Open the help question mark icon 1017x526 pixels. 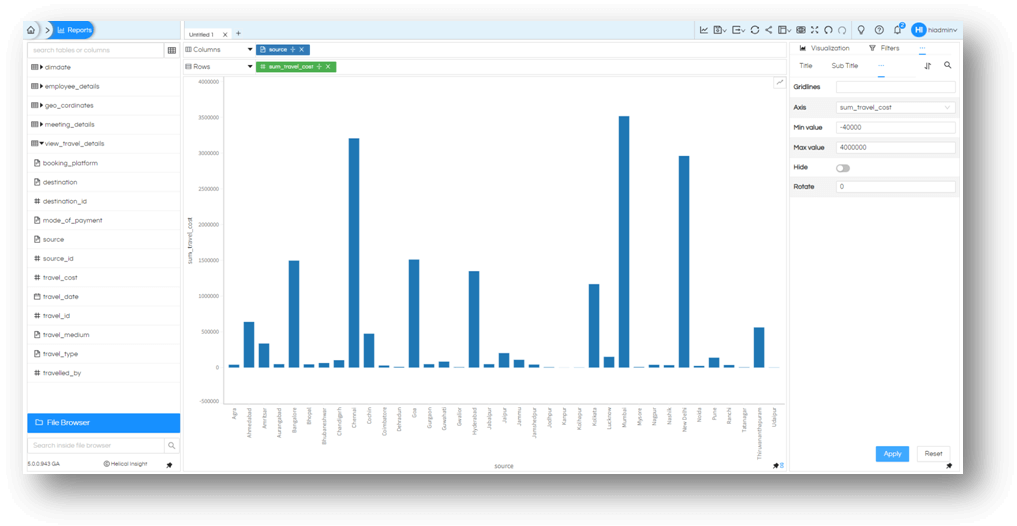[879, 30]
